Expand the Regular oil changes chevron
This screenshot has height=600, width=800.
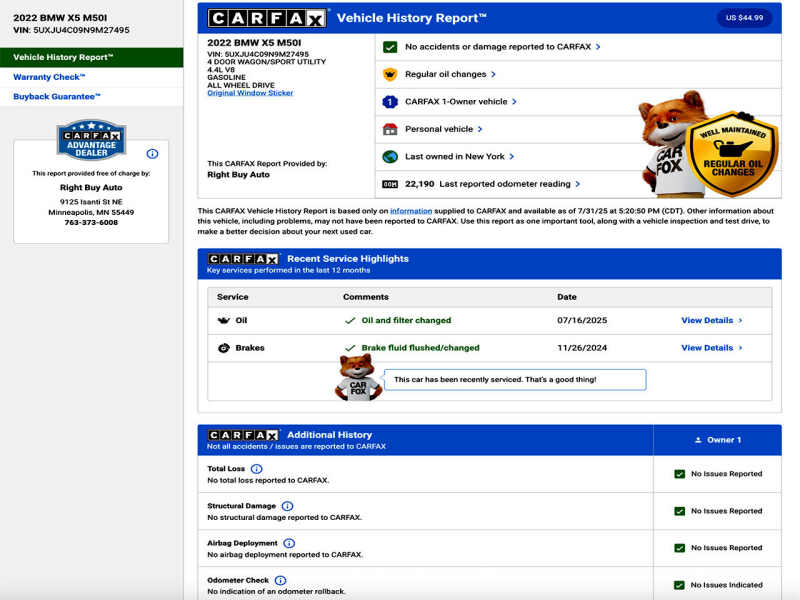coord(493,74)
